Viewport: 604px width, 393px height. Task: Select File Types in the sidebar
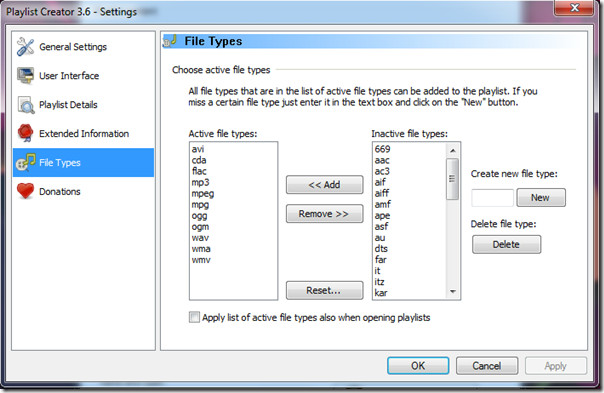[x=83, y=162]
